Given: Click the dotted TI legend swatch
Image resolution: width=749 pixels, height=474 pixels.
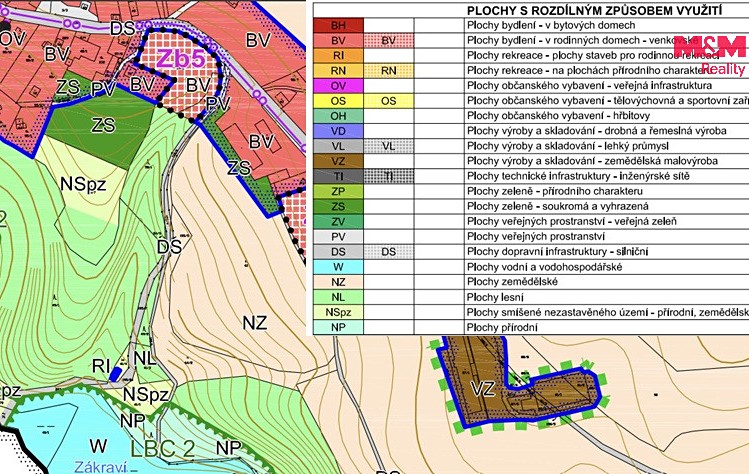Looking at the screenshot, I should (x=389, y=176).
